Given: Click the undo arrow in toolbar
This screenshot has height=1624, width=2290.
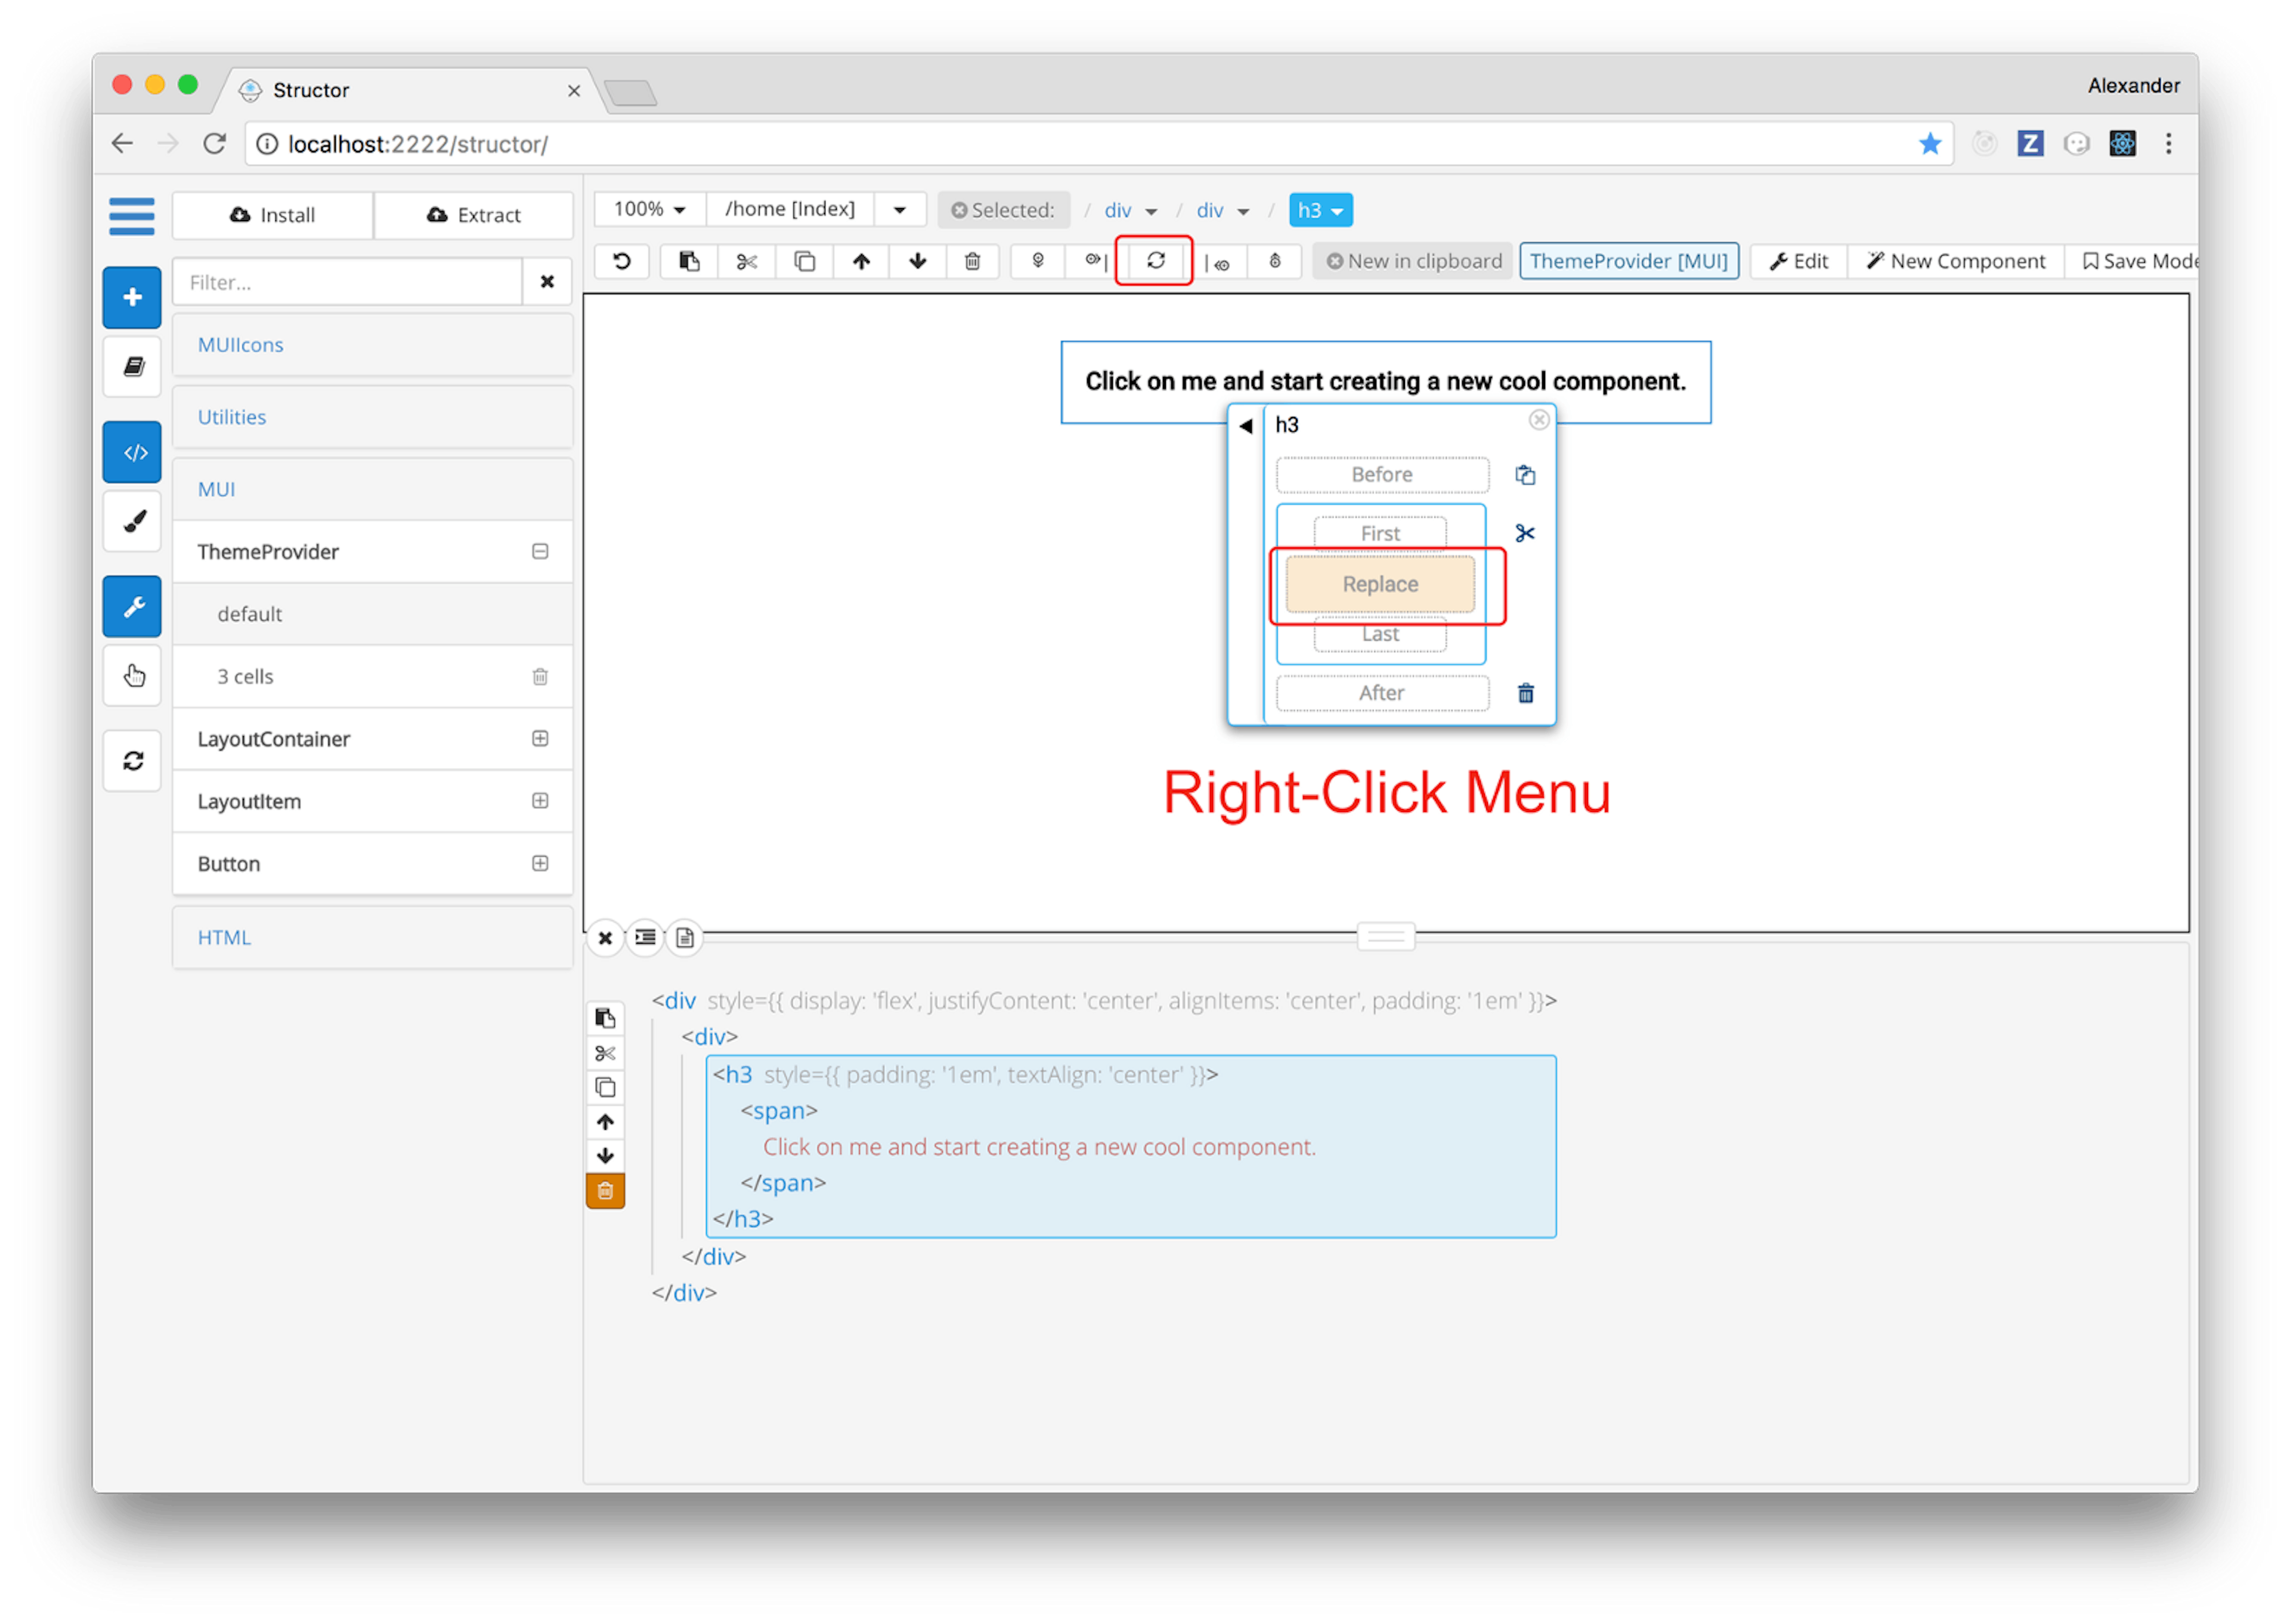Looking at the screenshot, I should [622, 262].
